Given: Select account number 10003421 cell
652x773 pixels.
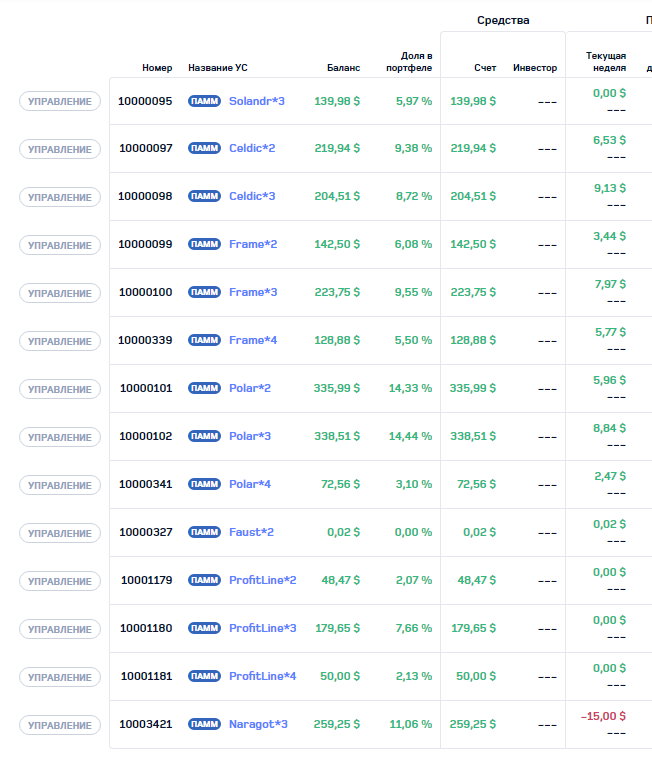Looking at the screenshot, I should (145, 724).
